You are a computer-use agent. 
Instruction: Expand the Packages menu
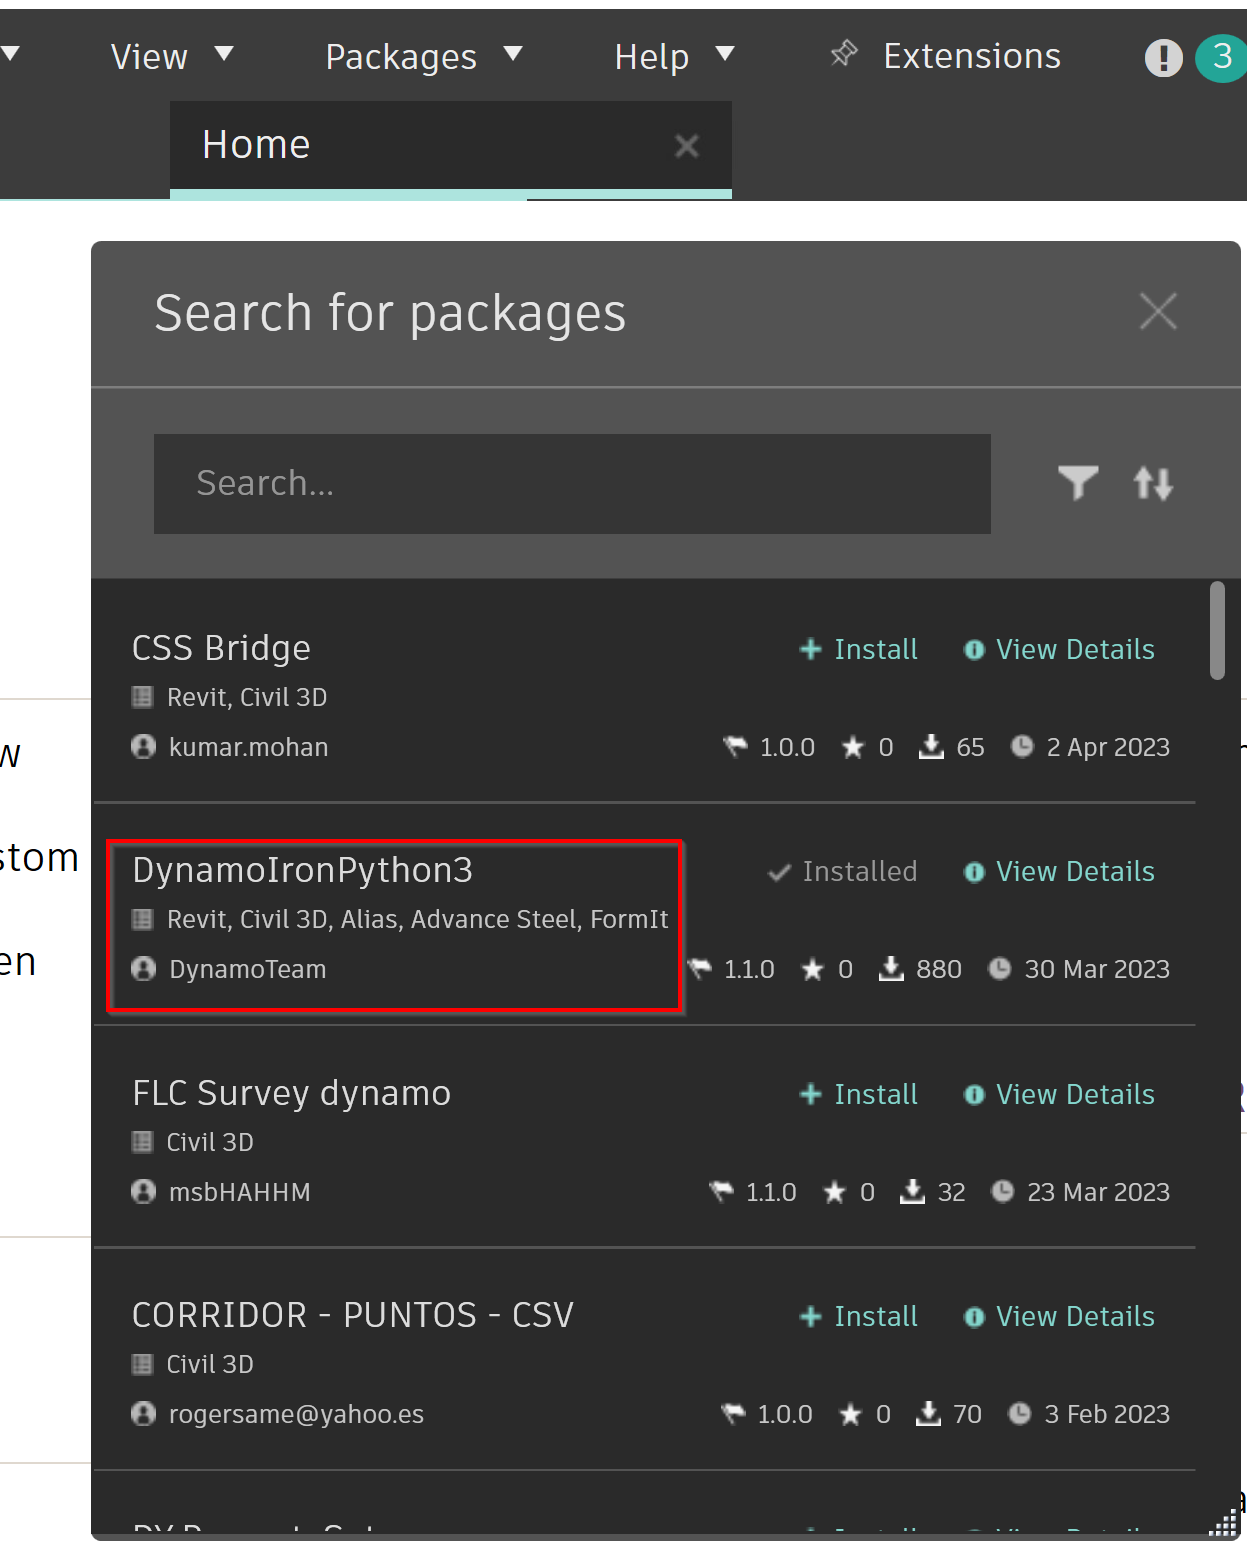pyautogui.click(x=423, y=57)
